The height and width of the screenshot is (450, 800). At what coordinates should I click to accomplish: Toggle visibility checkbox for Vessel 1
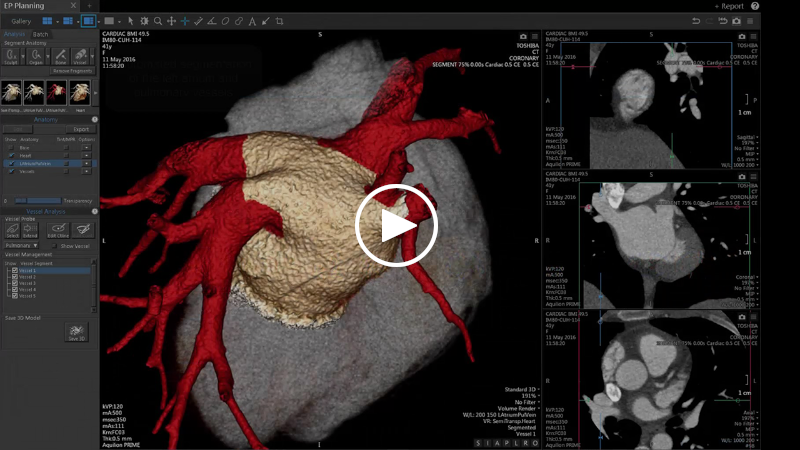point(15,270)
